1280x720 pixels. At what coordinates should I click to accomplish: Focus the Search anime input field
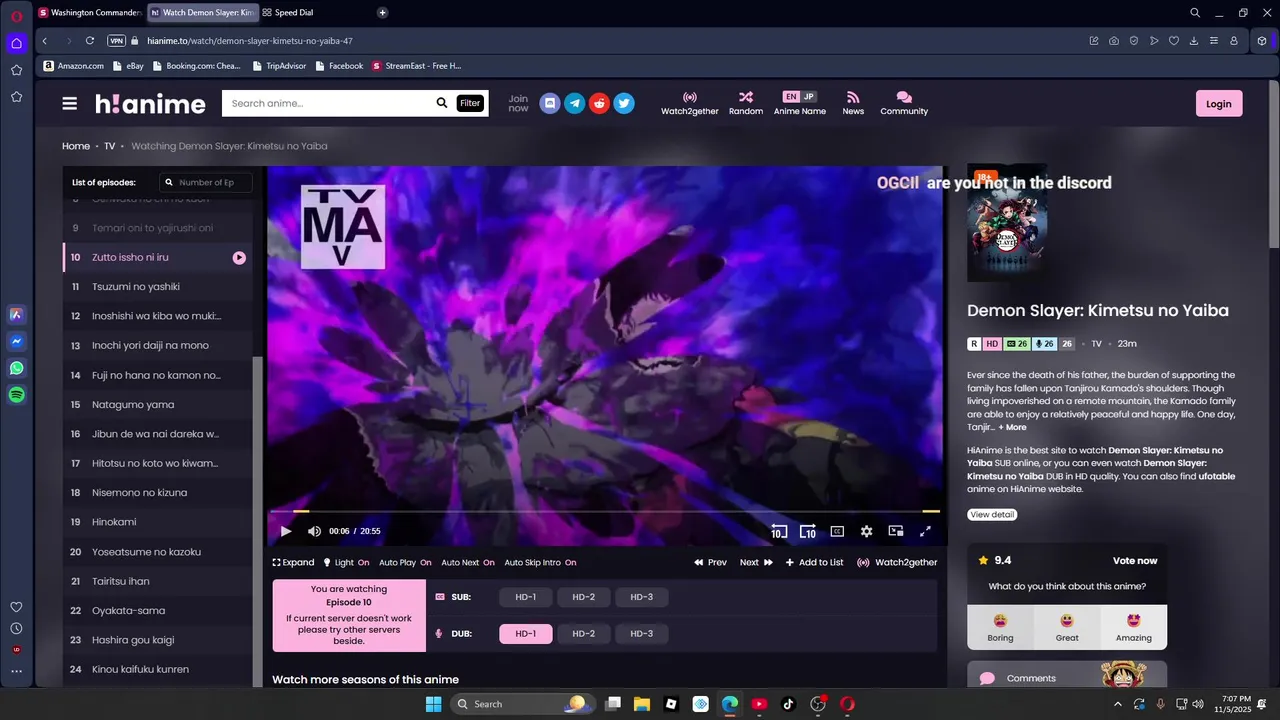tap(328, 103)
